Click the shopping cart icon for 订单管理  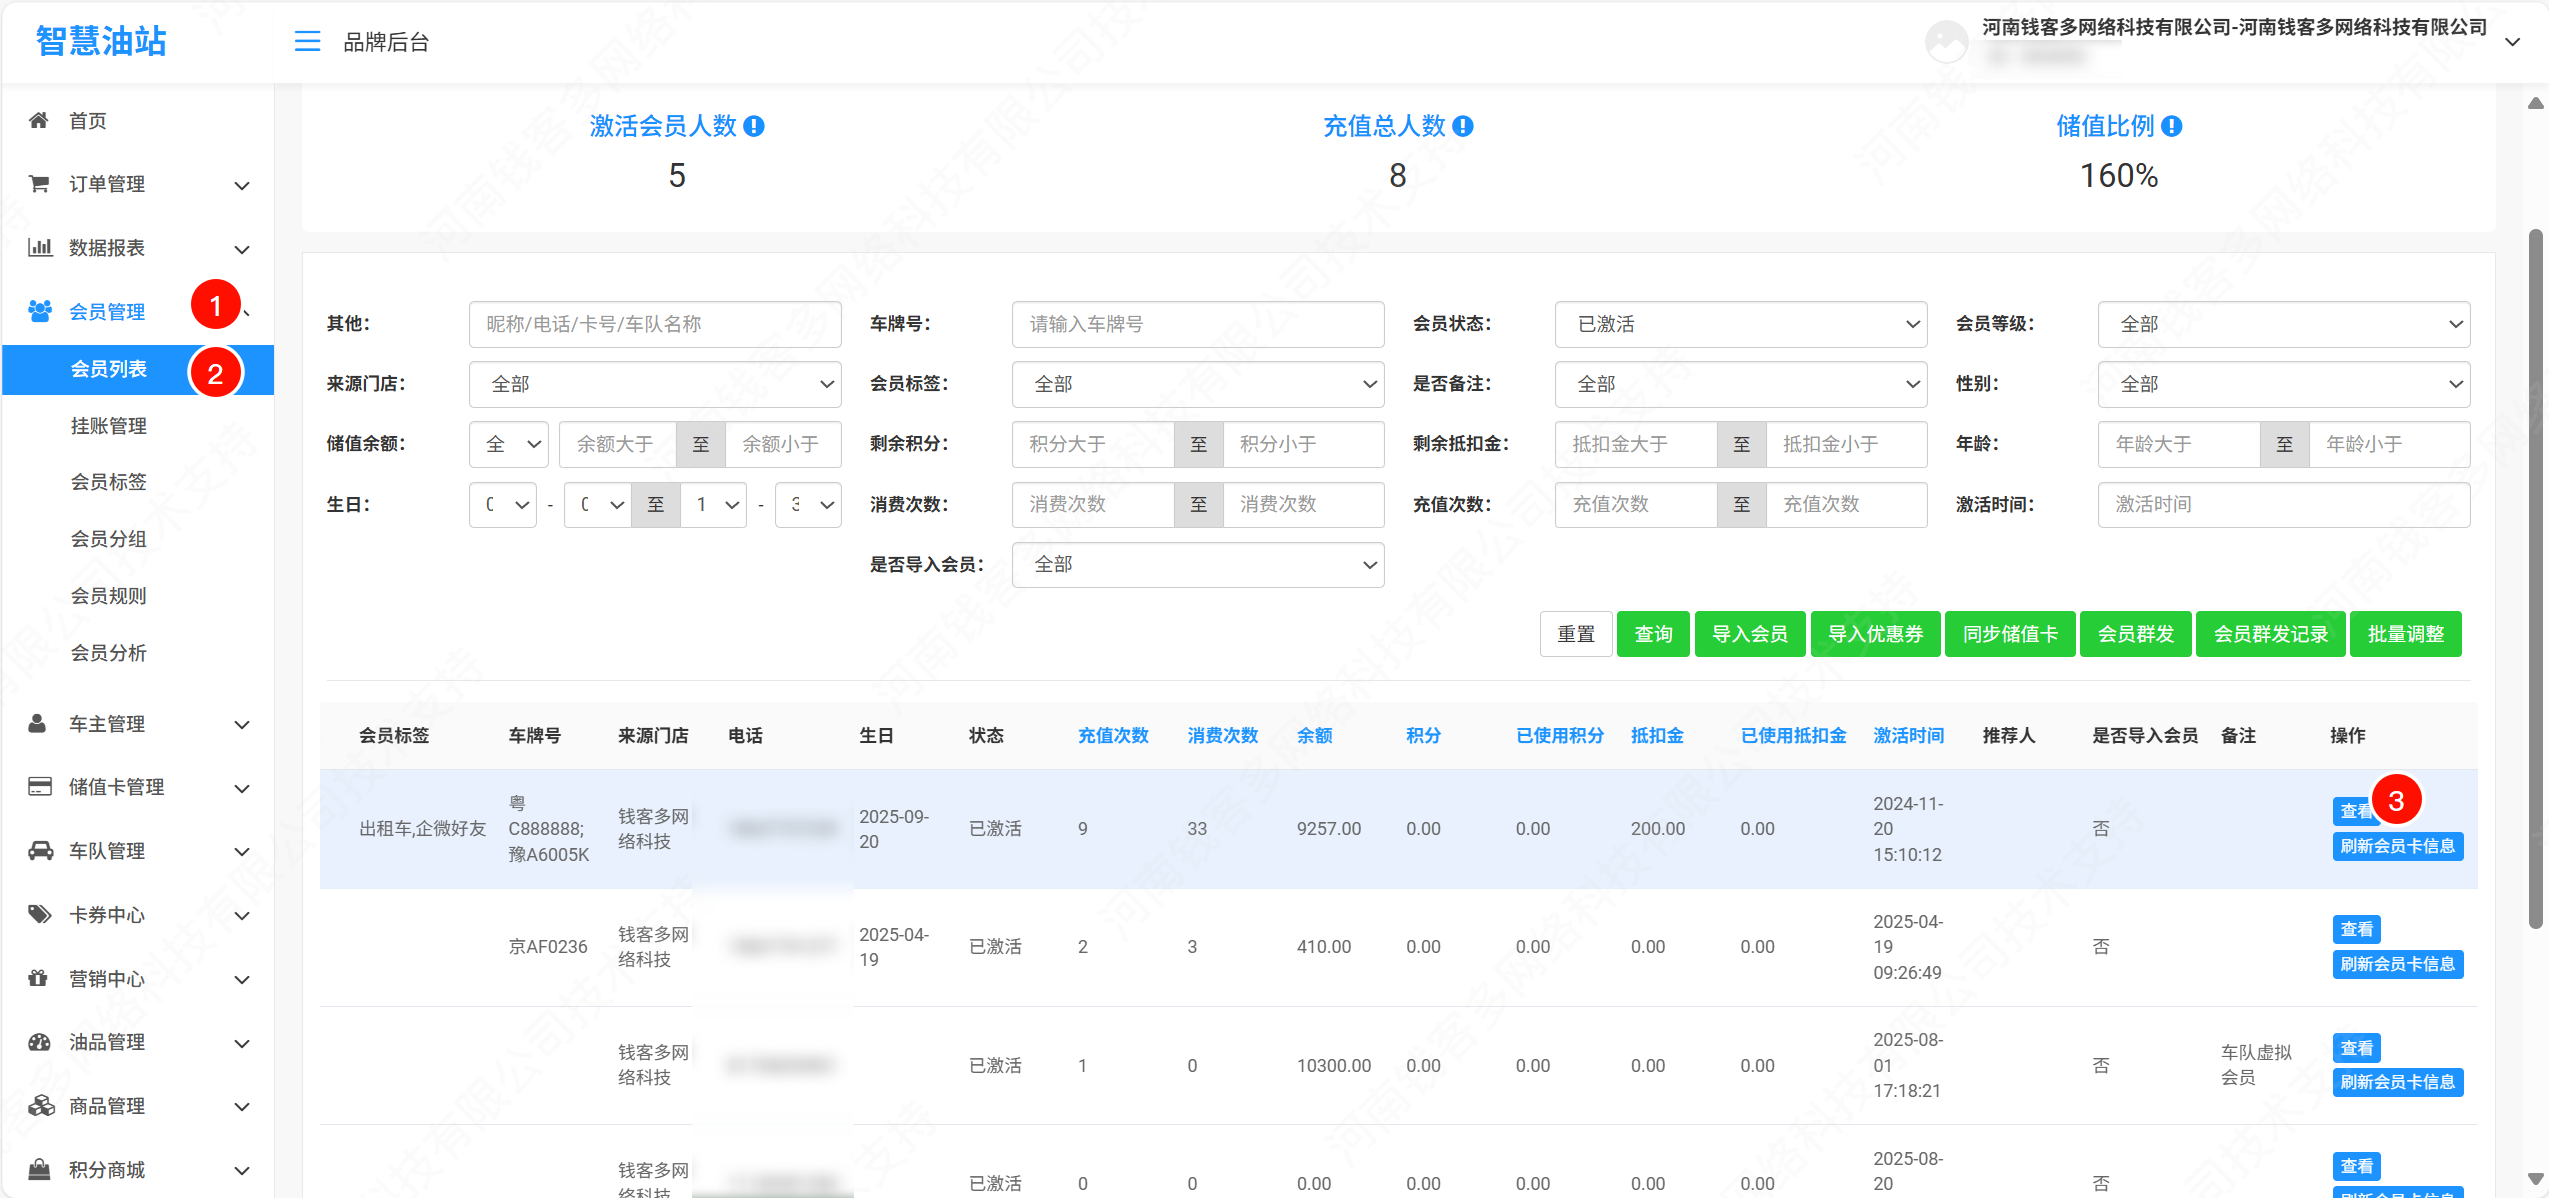click(39, 184)
